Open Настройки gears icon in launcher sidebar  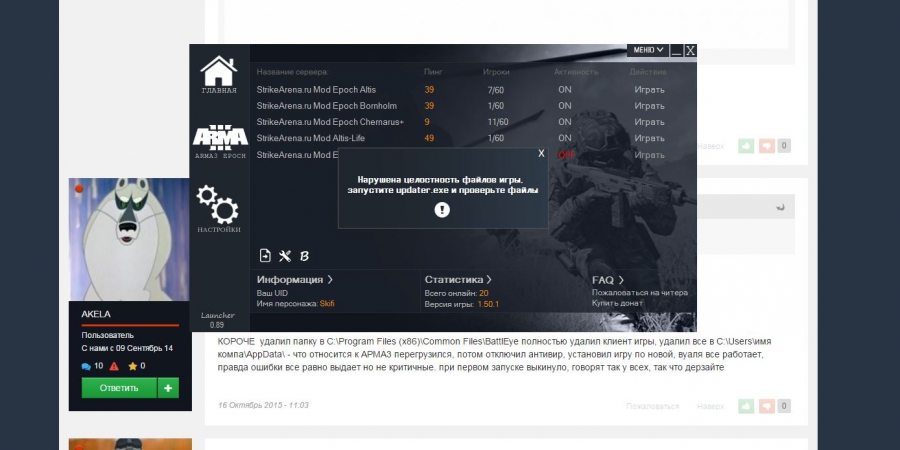[218, 204]
